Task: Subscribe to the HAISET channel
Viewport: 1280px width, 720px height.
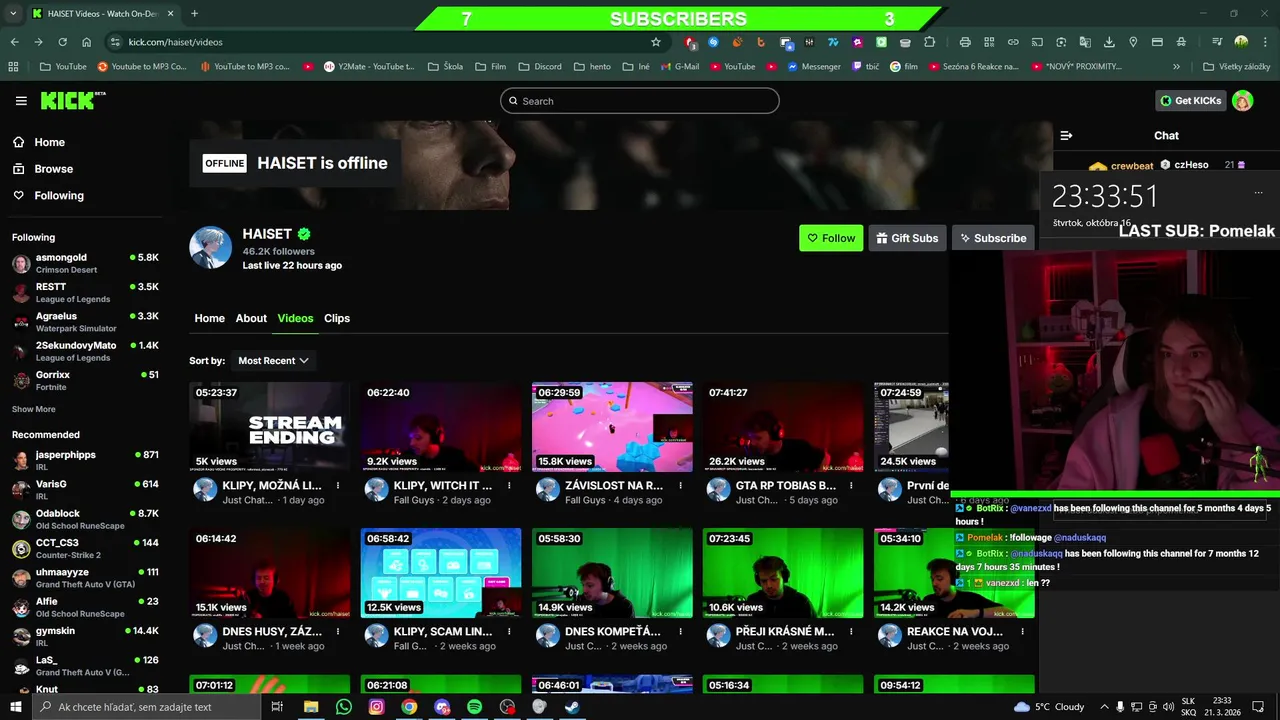Action: (993, 238)
